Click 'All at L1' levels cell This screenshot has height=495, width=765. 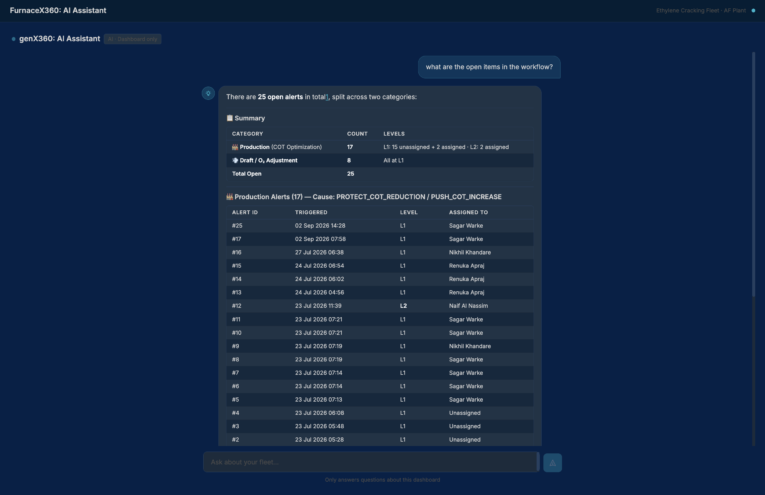point(393,160)
